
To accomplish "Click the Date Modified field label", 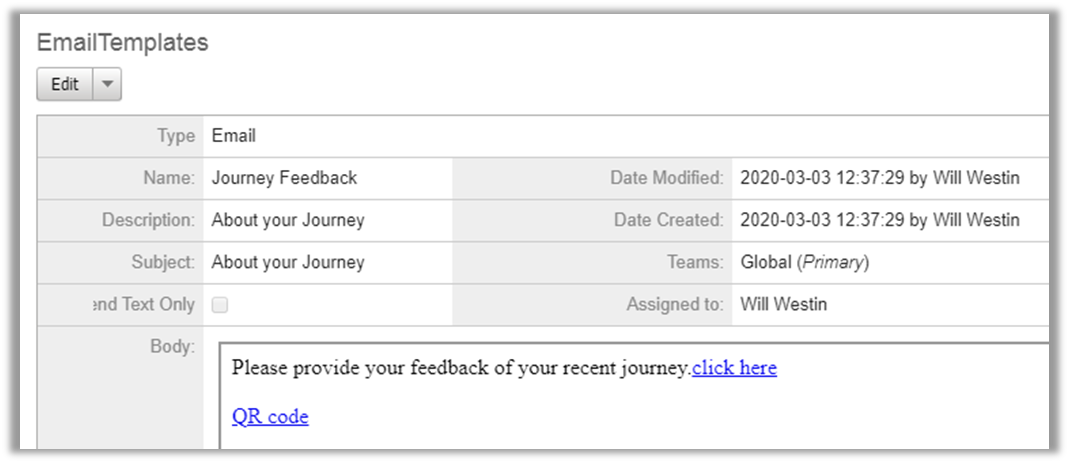I will (666, 179).
